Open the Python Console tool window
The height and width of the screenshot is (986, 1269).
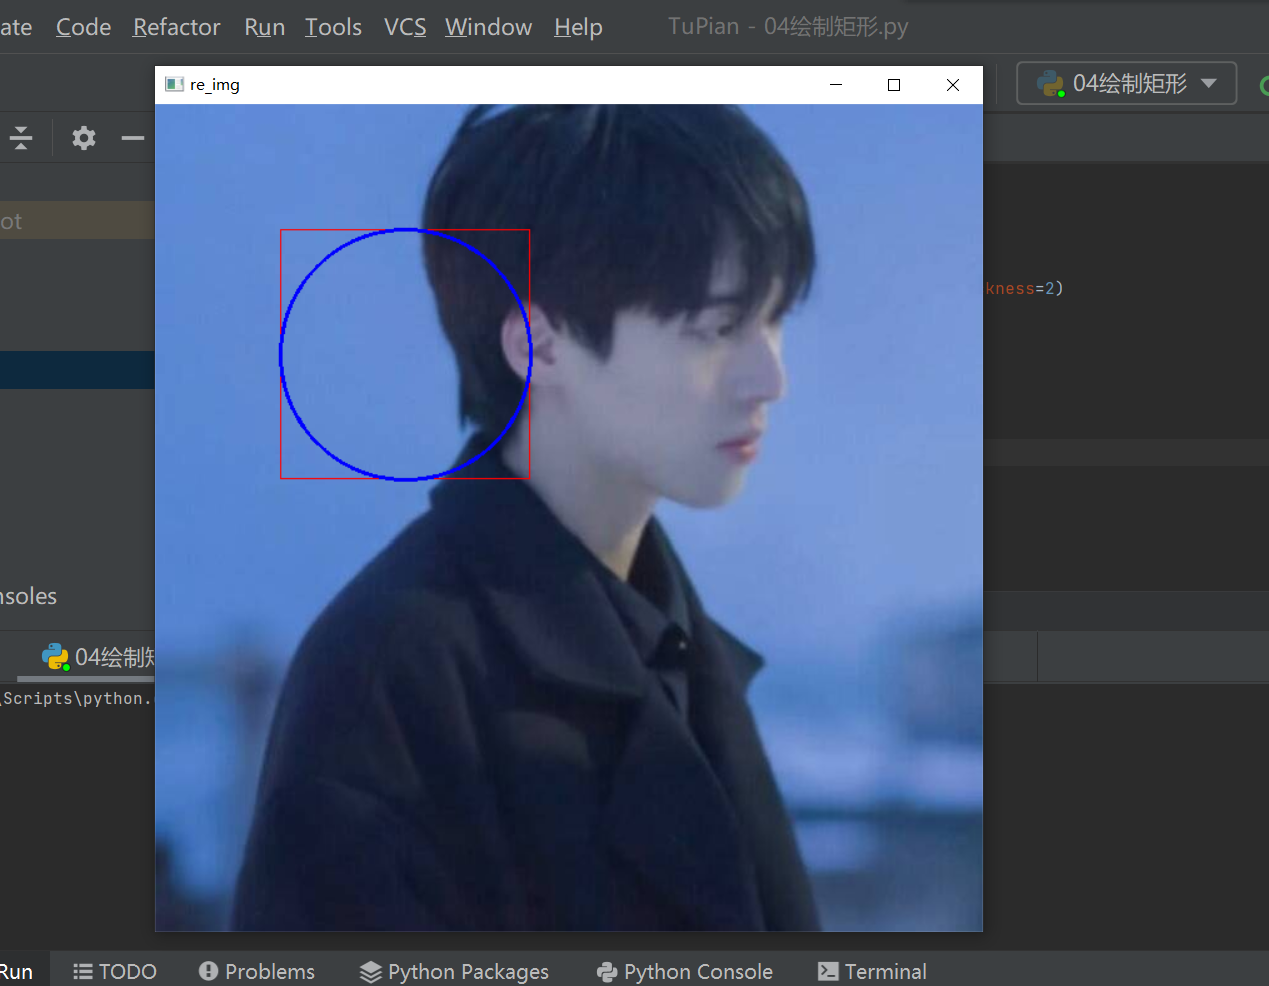pos(685,971)
